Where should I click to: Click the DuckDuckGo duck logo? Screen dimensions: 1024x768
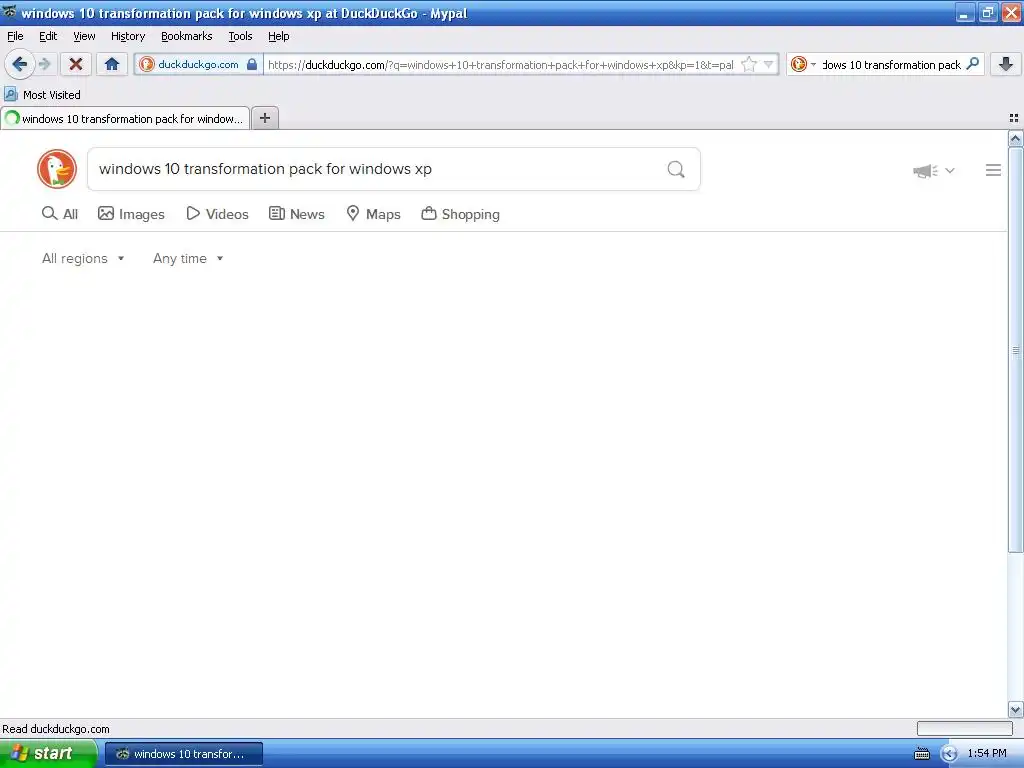pyautogui.click(x=57, y=169)
